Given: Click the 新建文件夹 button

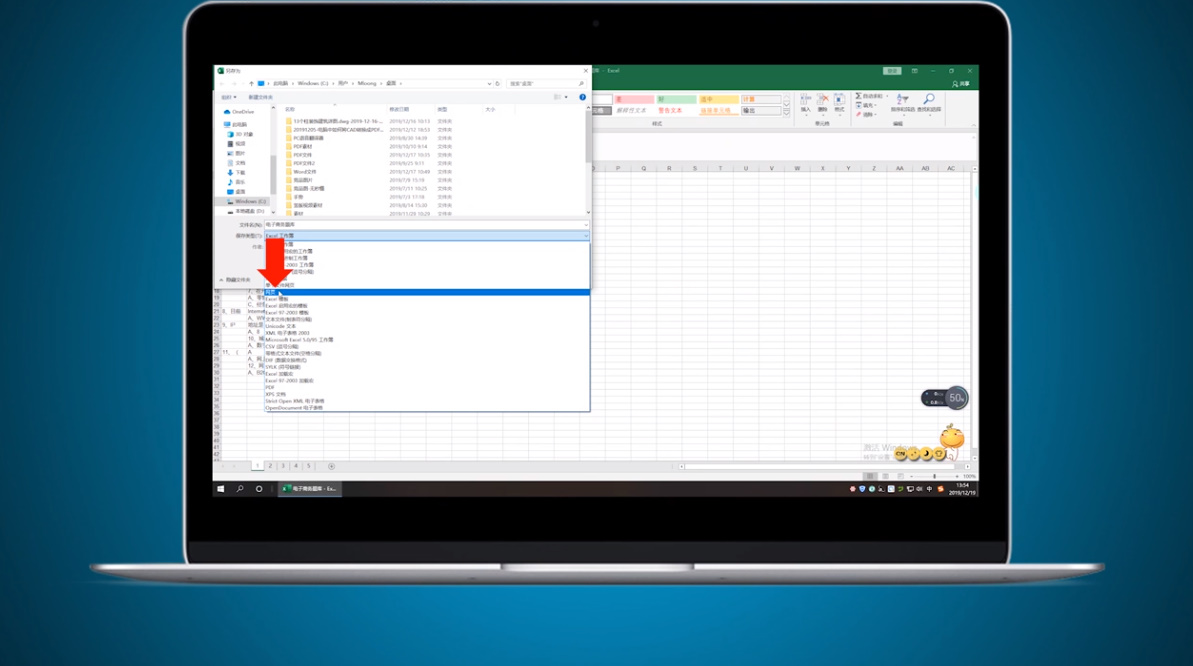Looking at the screenshot, I should (260, 97).
